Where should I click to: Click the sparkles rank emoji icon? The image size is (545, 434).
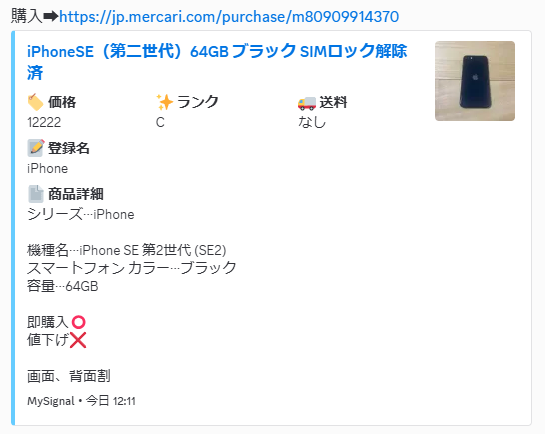[x=164, y=102]
